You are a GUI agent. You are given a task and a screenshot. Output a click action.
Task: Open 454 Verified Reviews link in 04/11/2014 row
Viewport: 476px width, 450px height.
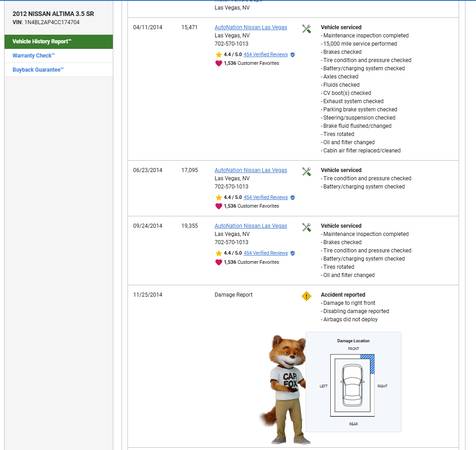[266, 55]
